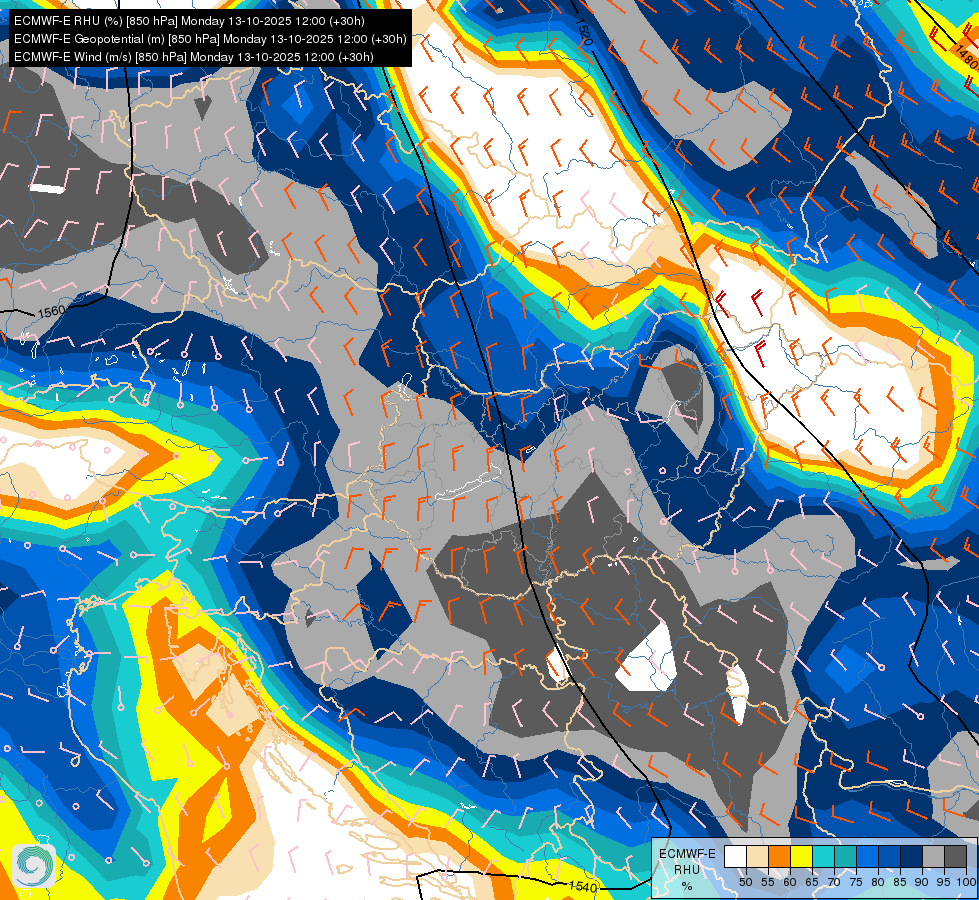Pick the light gray legend swatch before 95

tap(933, 856)
